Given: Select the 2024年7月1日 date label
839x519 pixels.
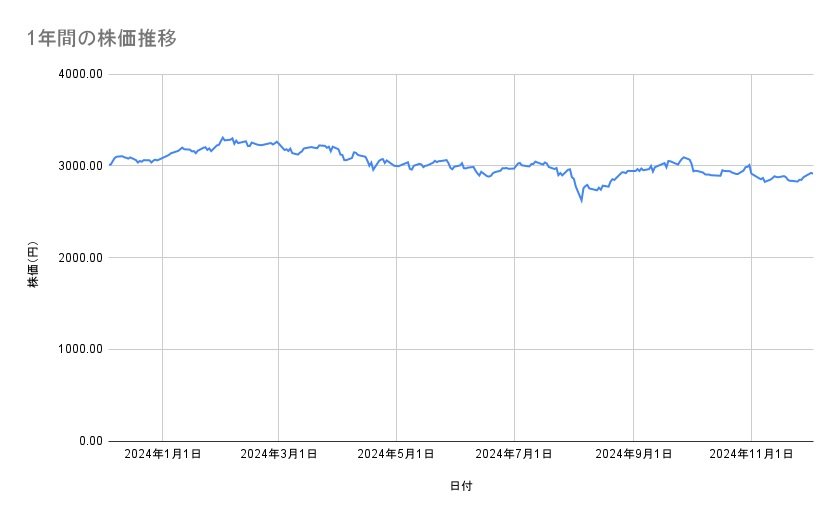Looking at the screenshot, I should 514,455.
